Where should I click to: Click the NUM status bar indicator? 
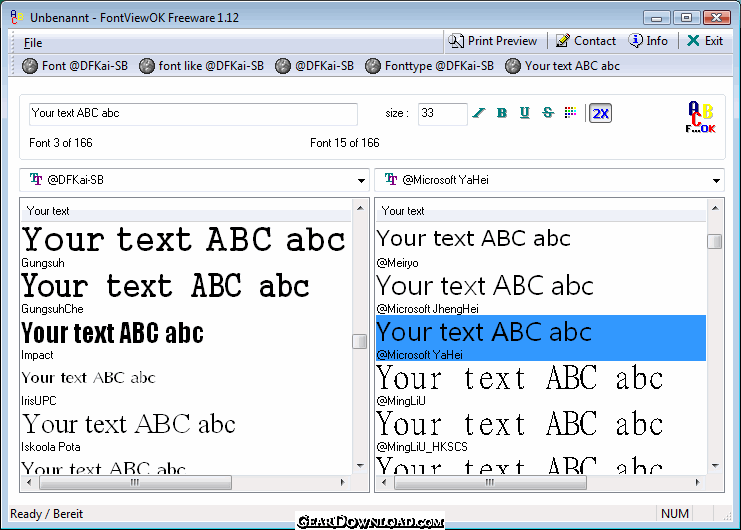(675, 513)
